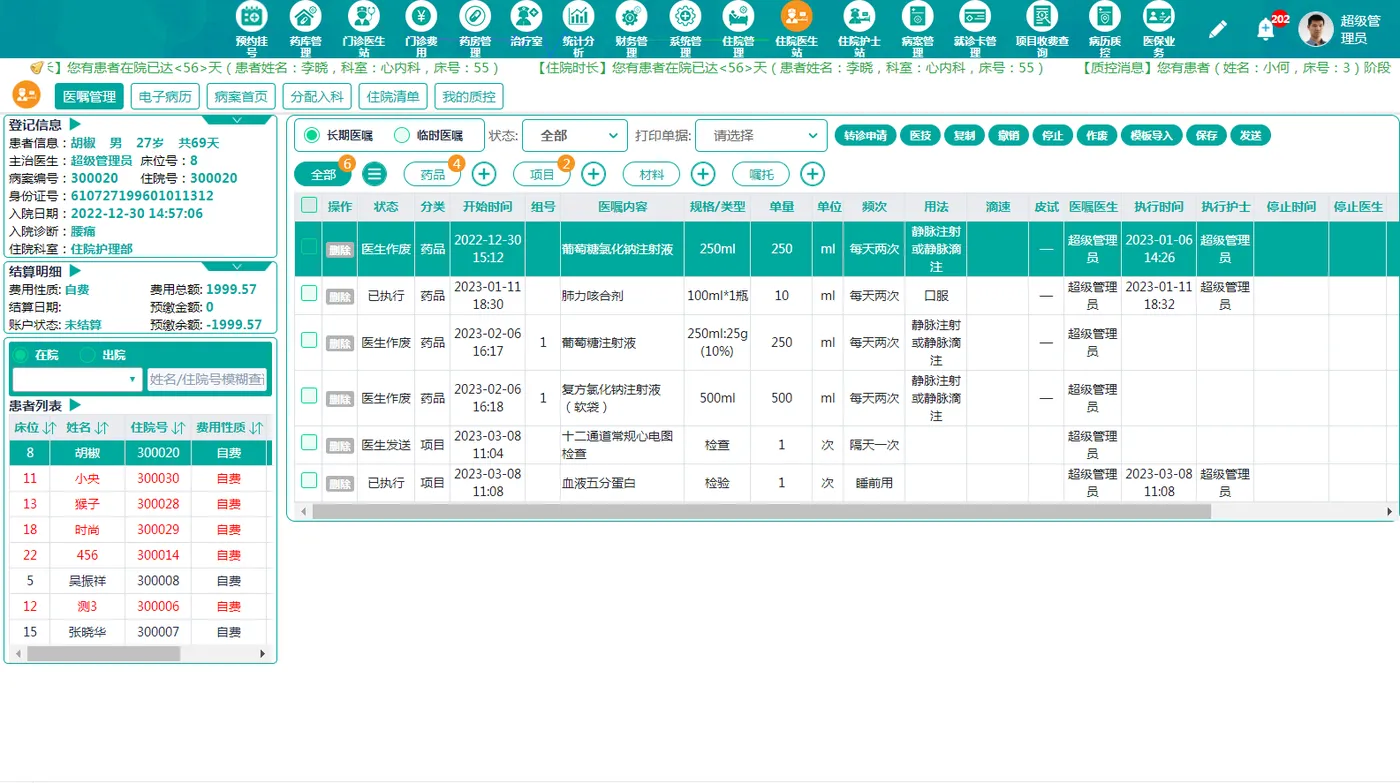Click the 发送 button
This screenshot has width=1400, height=783.
tap(1251, 135)
